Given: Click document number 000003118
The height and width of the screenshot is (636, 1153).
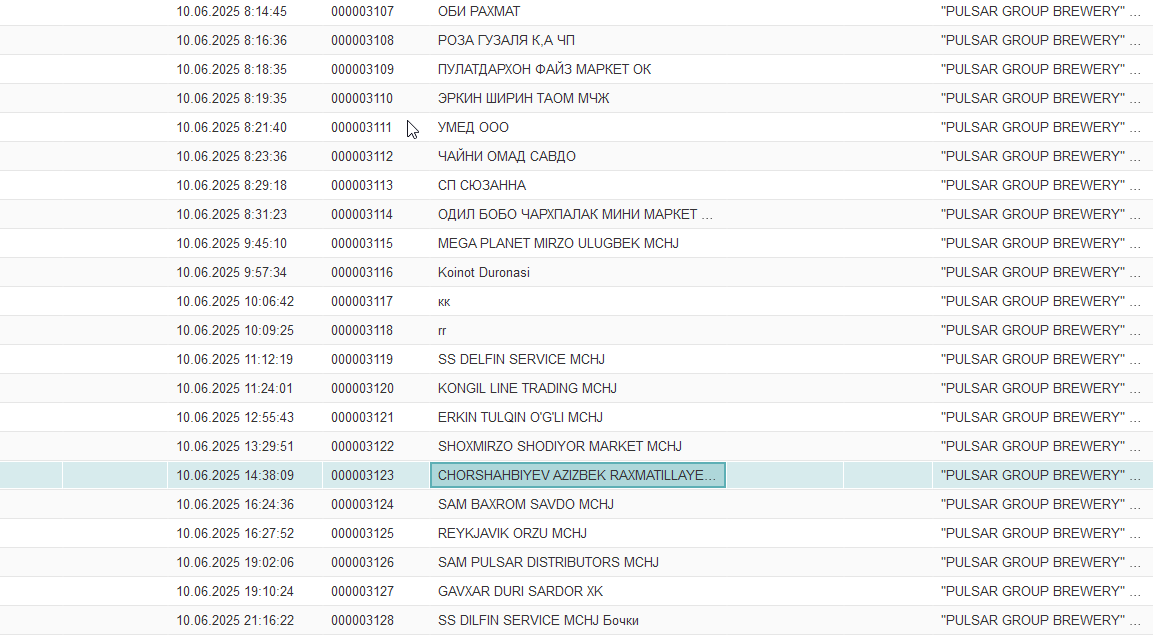Looking at the screenshot, I should tap(362, 331).
